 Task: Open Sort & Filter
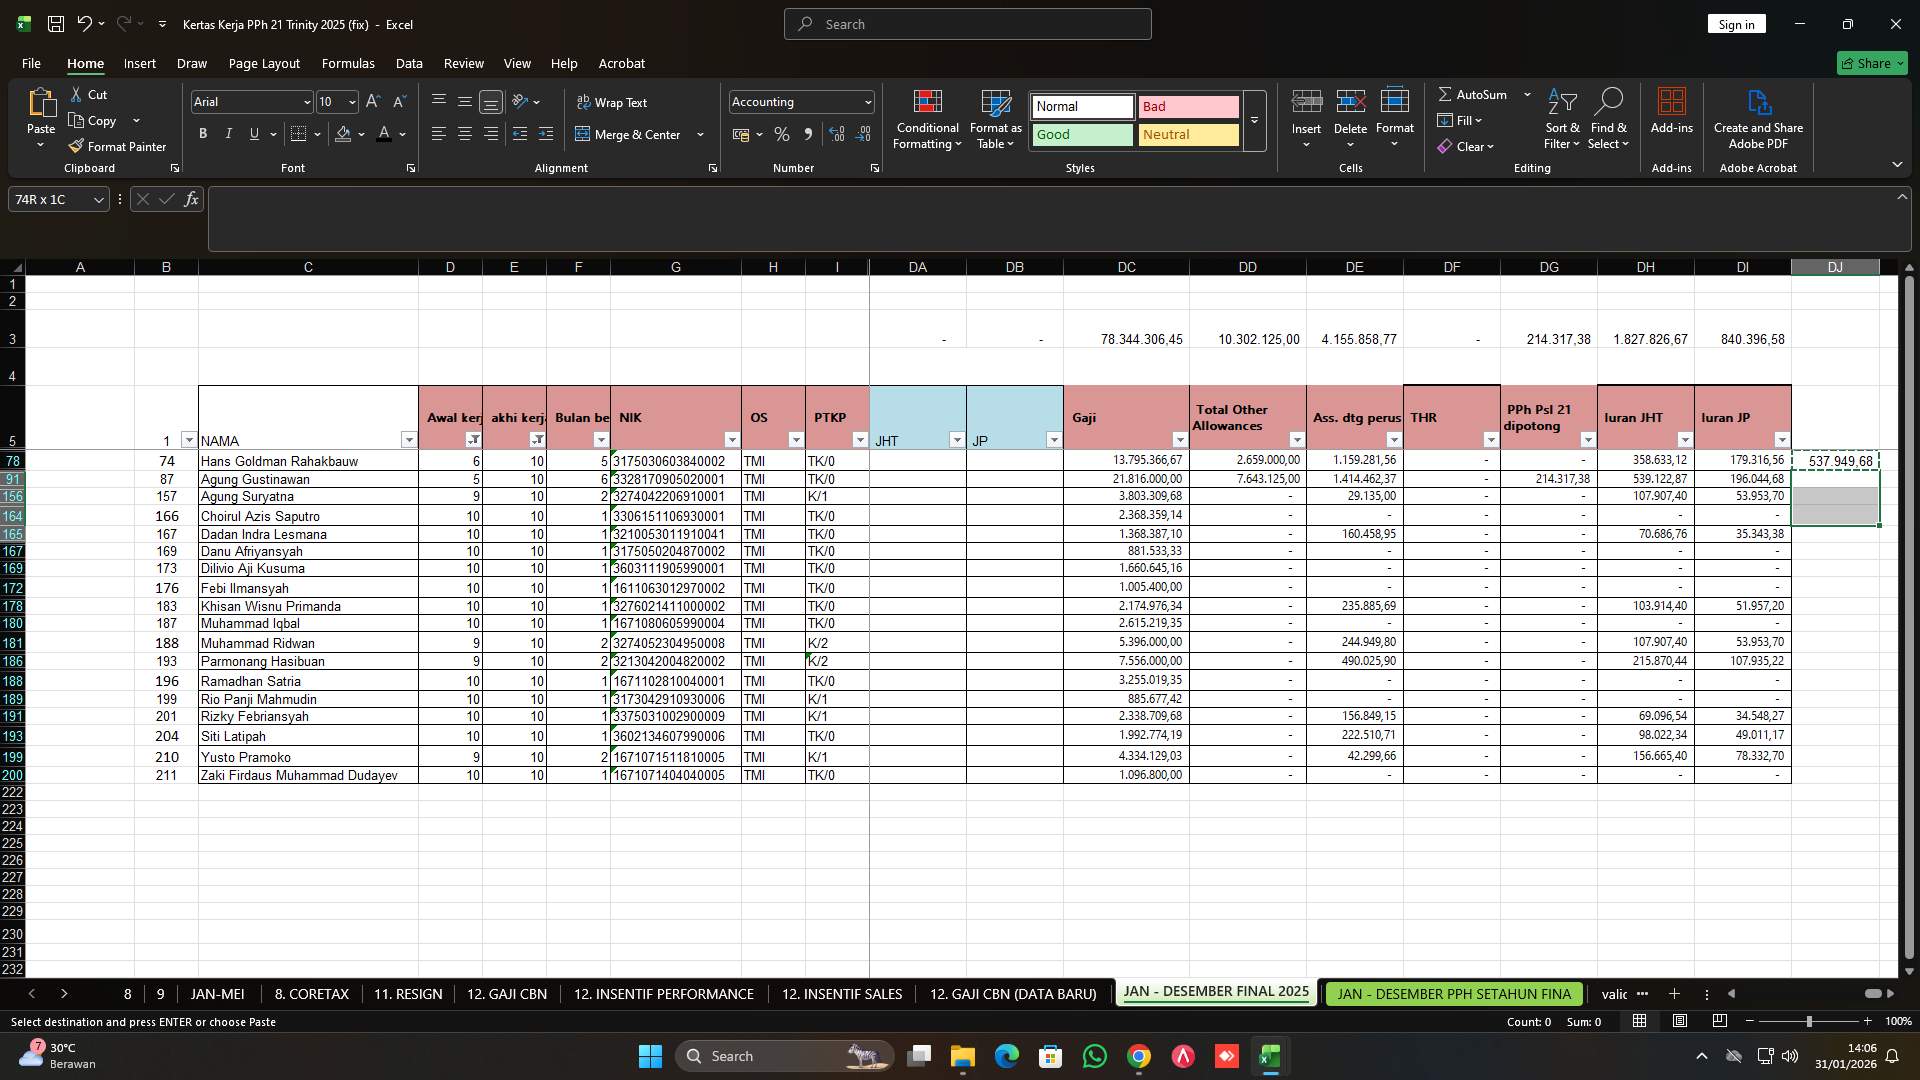[1561, 119]
